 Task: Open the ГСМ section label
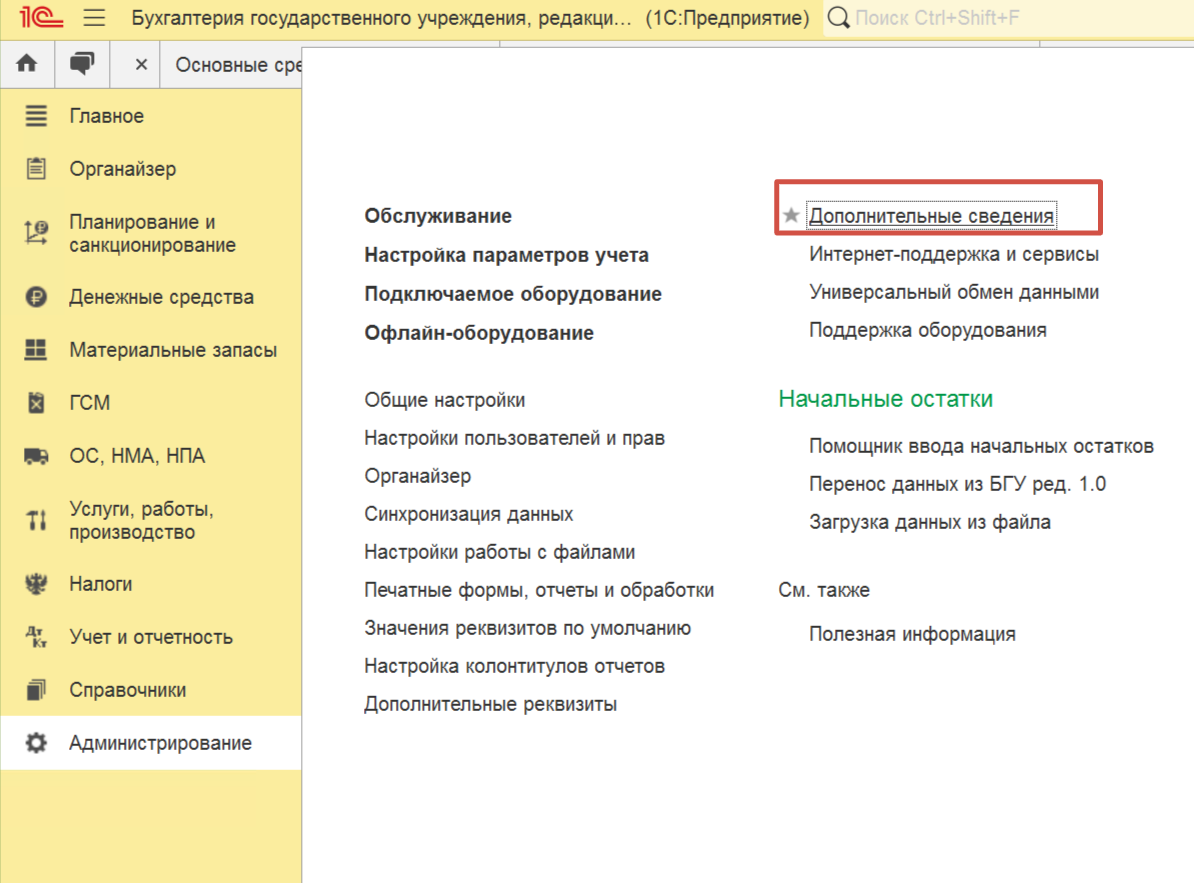coord(89,403)
